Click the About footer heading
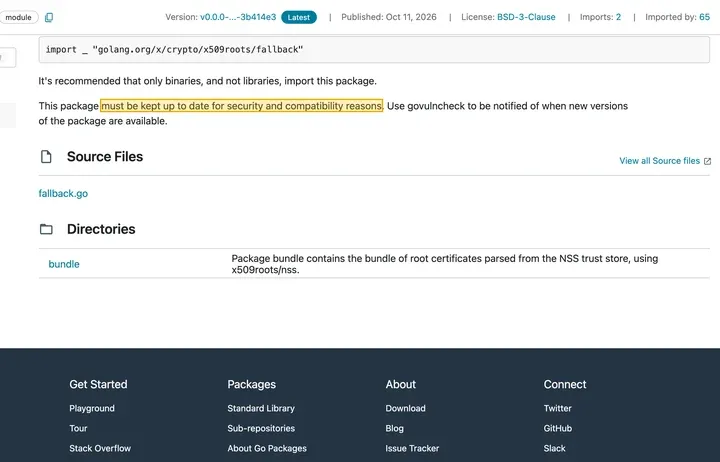This screenshot has height=462, width=720. 400,384
